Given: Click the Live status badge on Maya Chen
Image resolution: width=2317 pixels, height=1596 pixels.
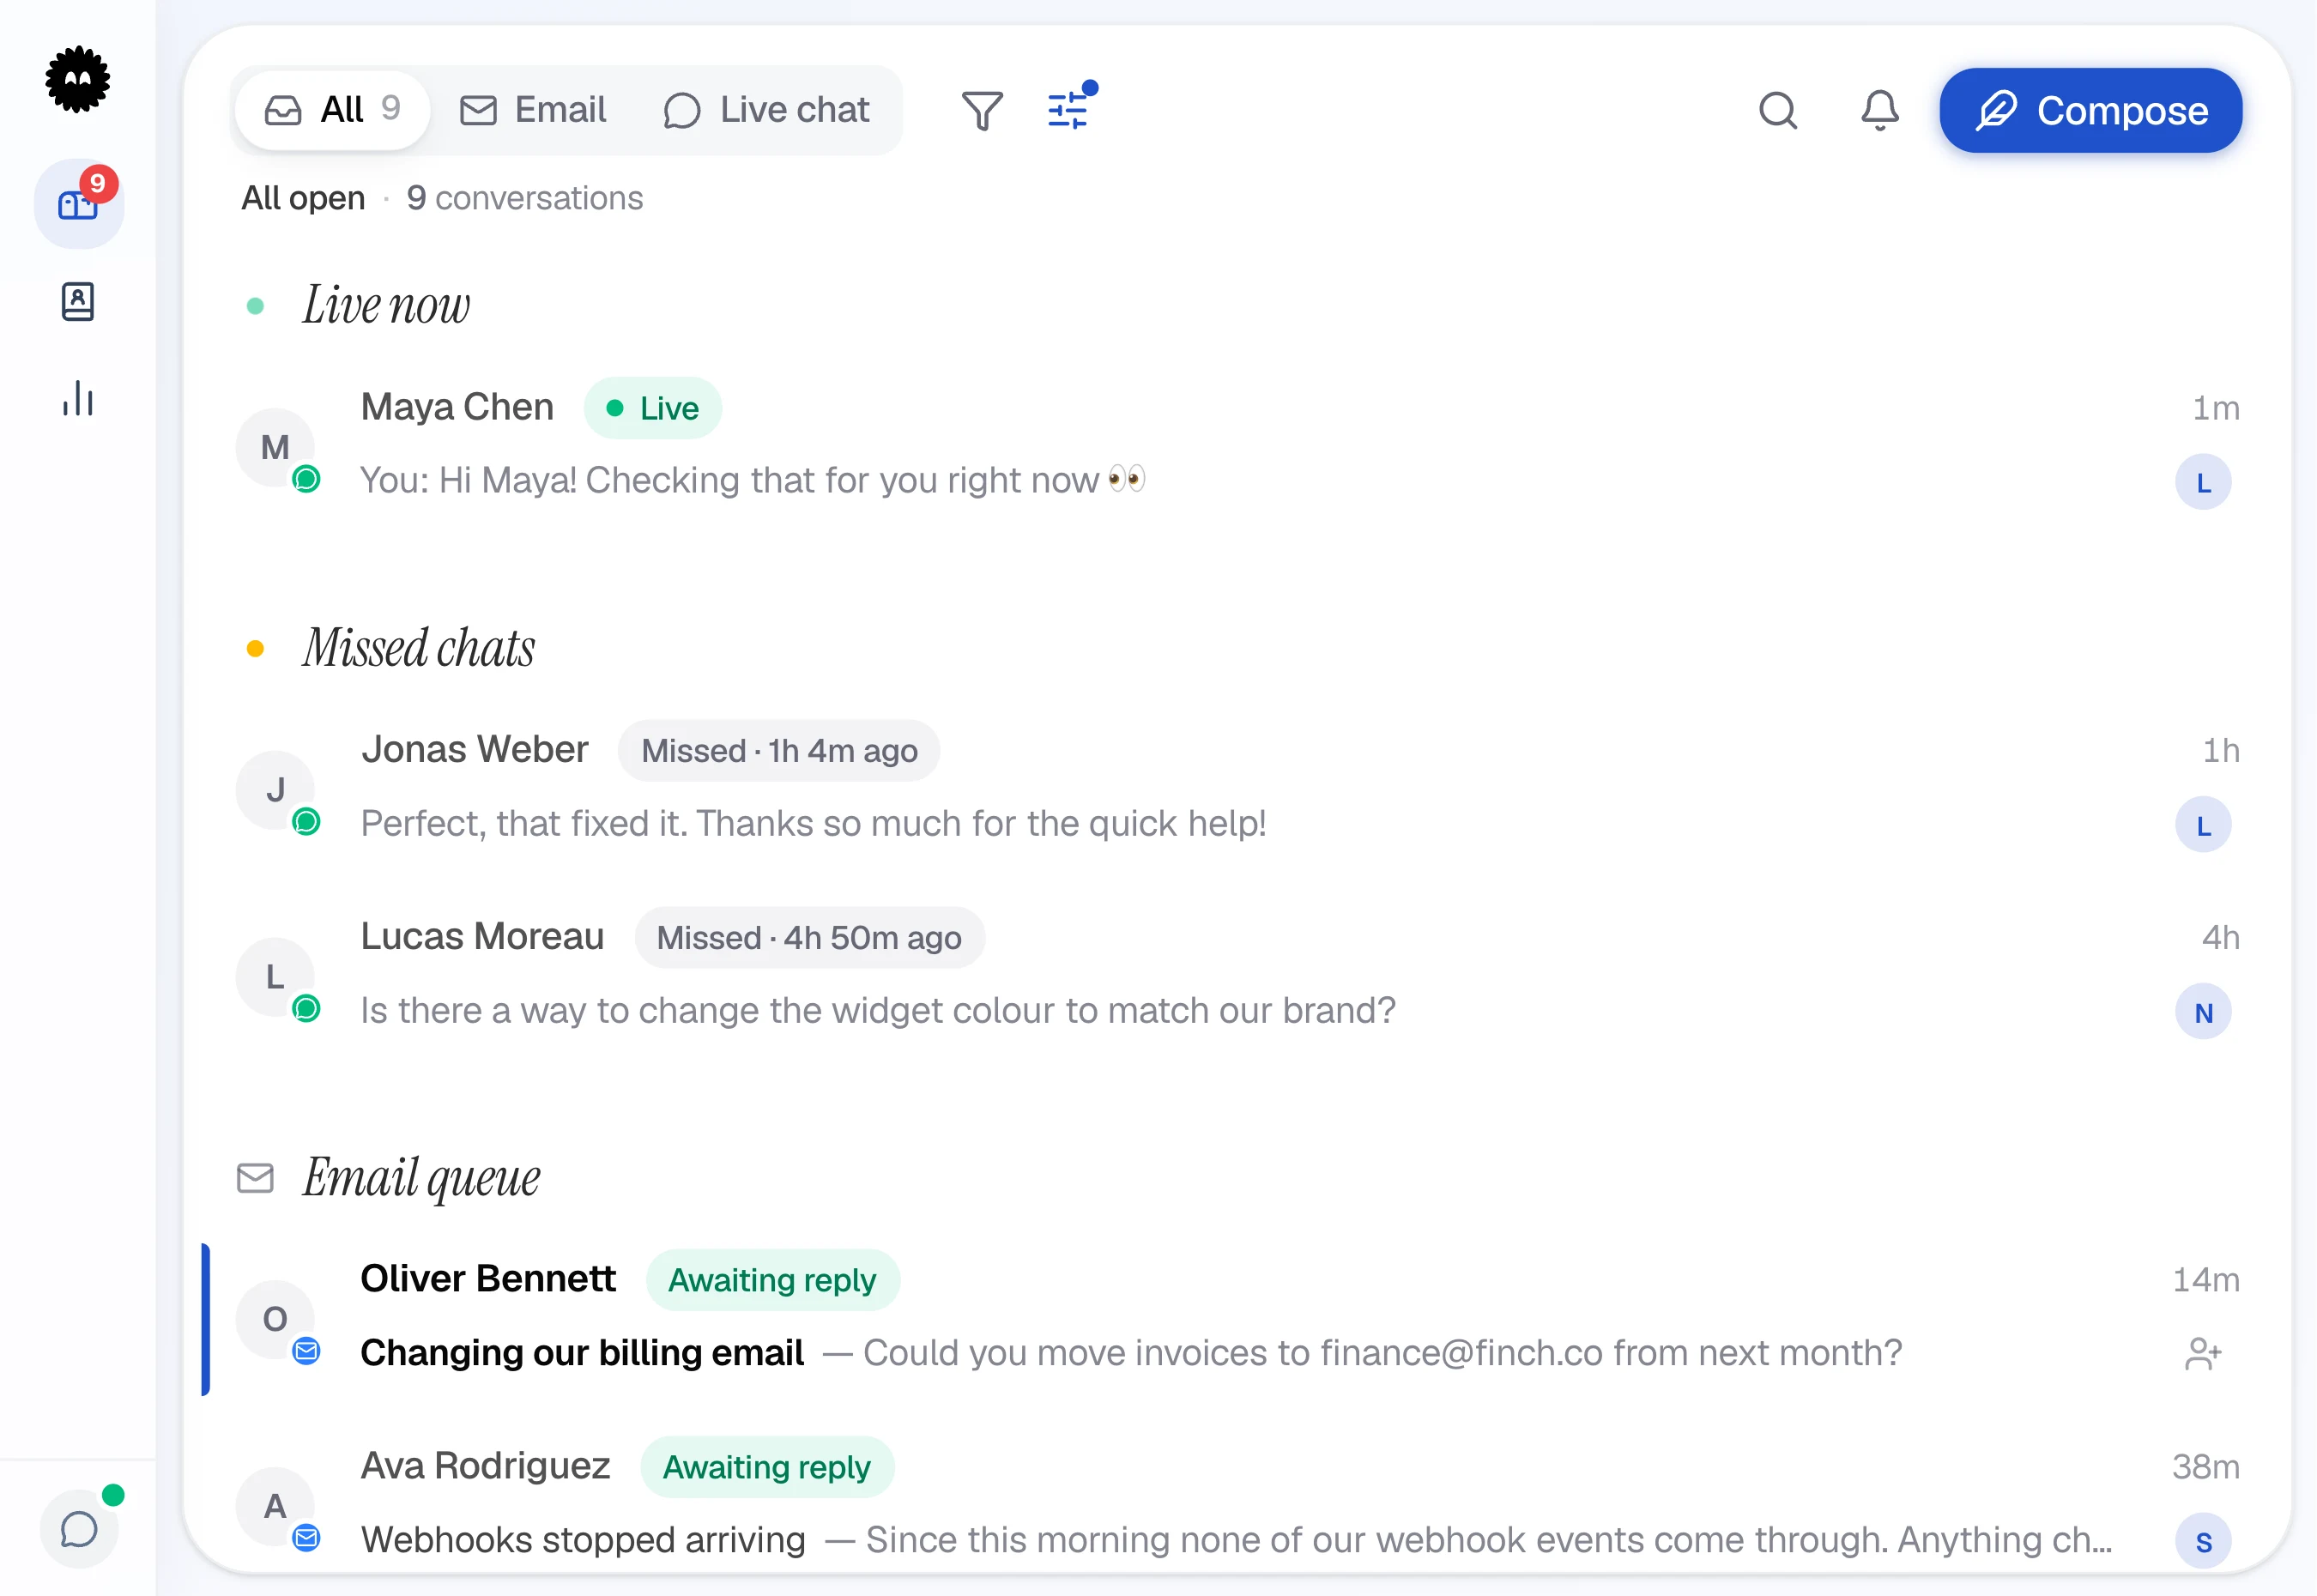Looking at the screenshot, I should 653,408.
